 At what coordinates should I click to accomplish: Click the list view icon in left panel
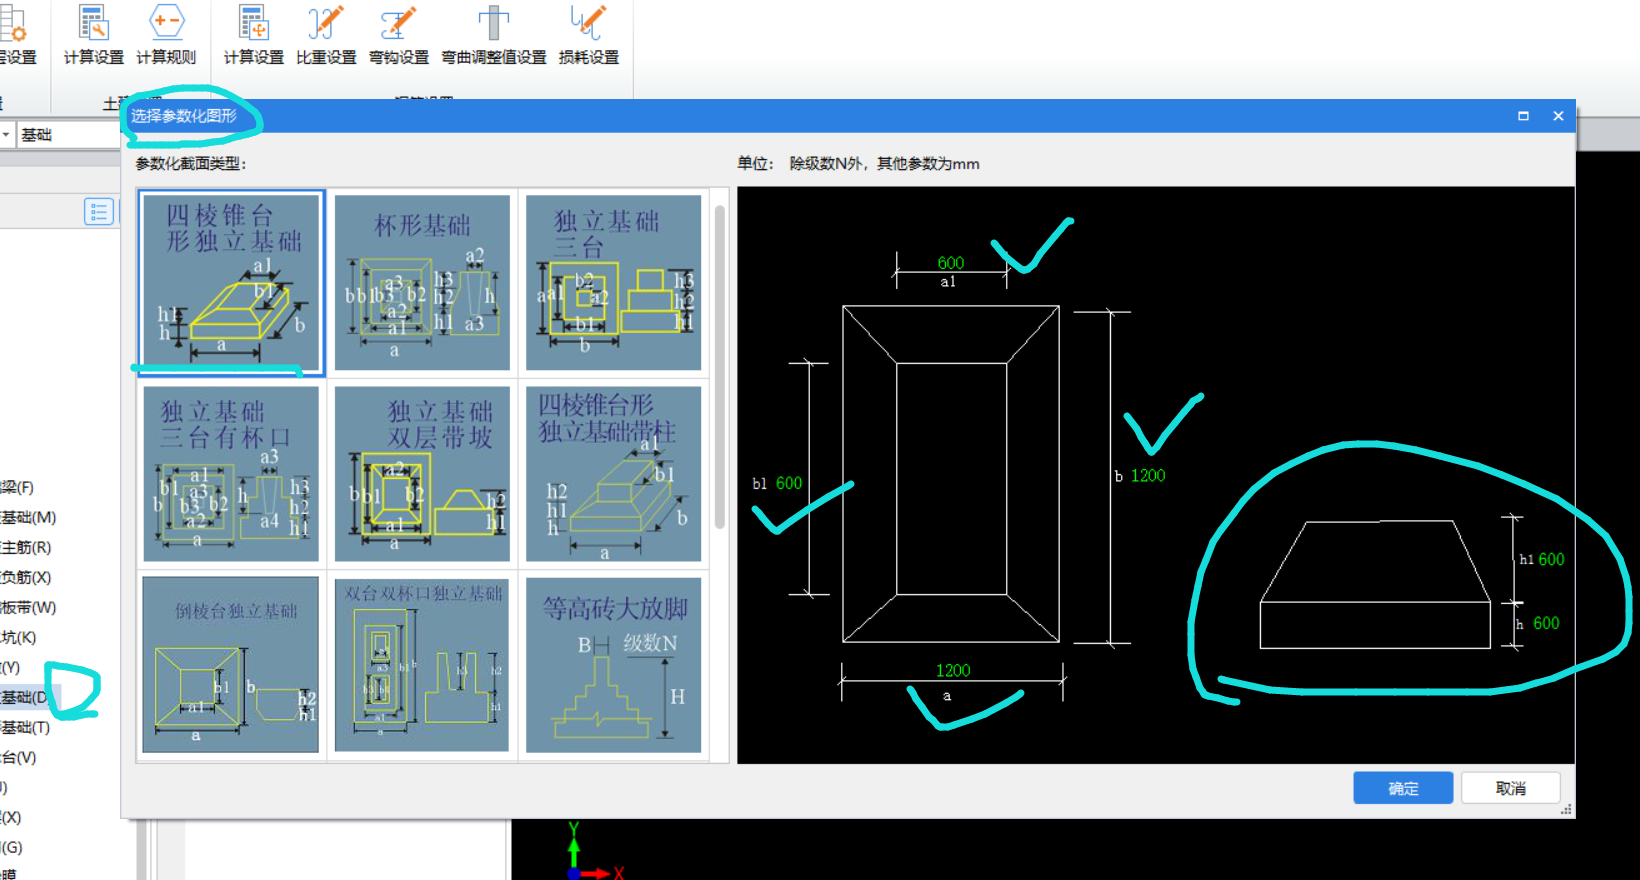tap(98, 211)
